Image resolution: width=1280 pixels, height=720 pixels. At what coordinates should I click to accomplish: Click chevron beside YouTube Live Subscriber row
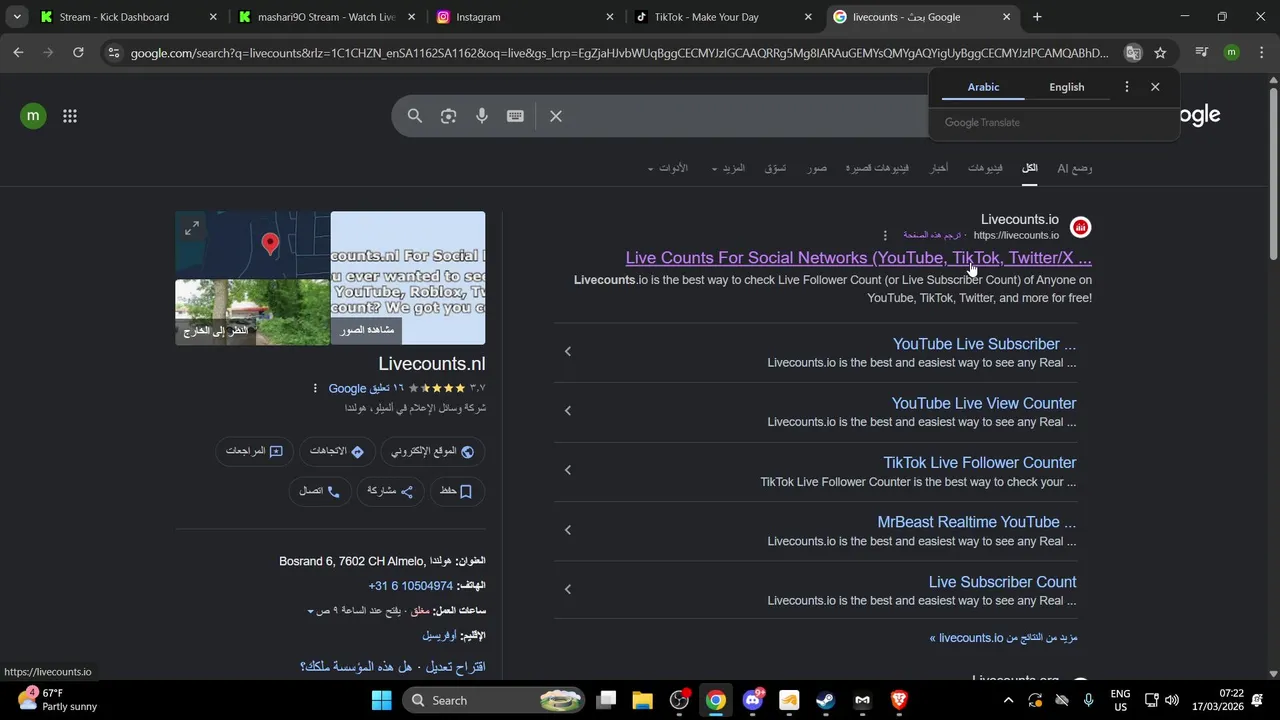click(568, 351)
